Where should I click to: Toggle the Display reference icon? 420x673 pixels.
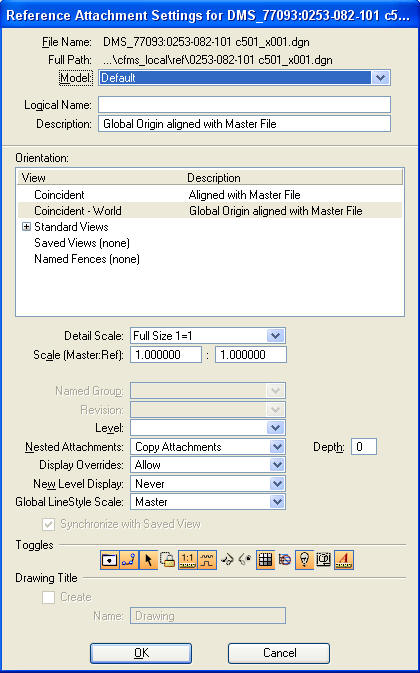[109, 560]
